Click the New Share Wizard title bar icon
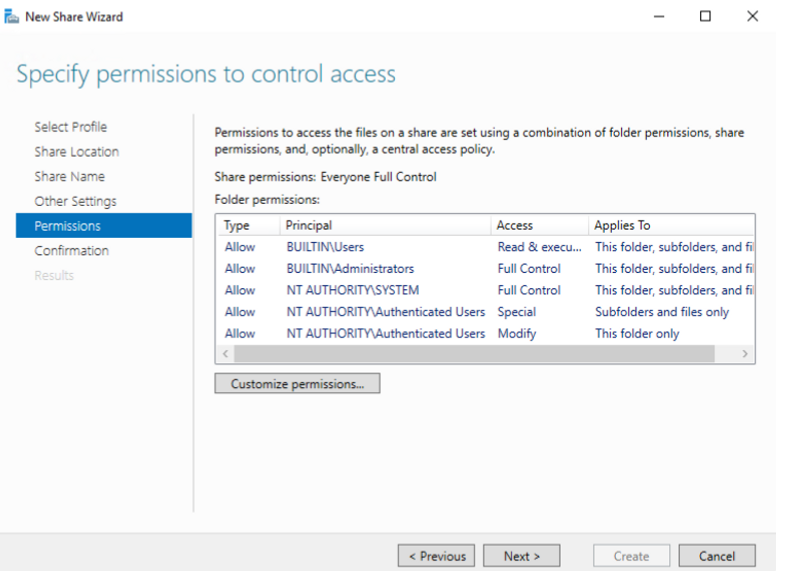Viewport: 786px width, 572px height. click(x=12, y=17)
